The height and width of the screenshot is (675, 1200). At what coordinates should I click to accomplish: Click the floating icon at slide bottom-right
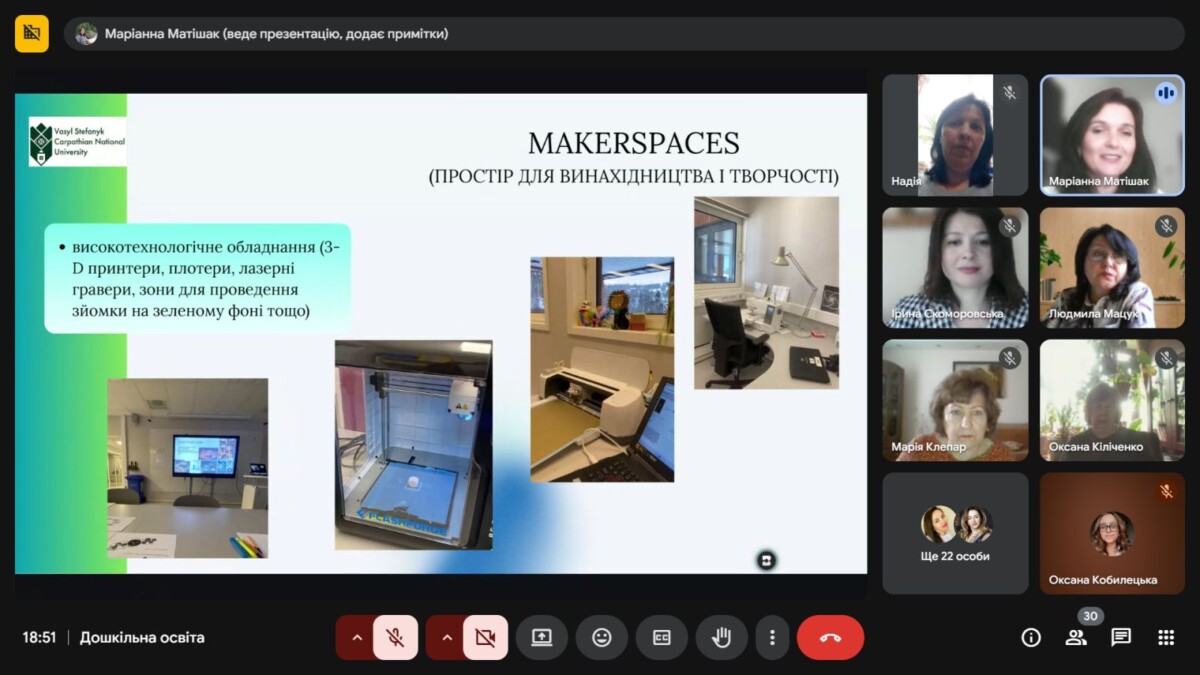(x=767, y=560)
